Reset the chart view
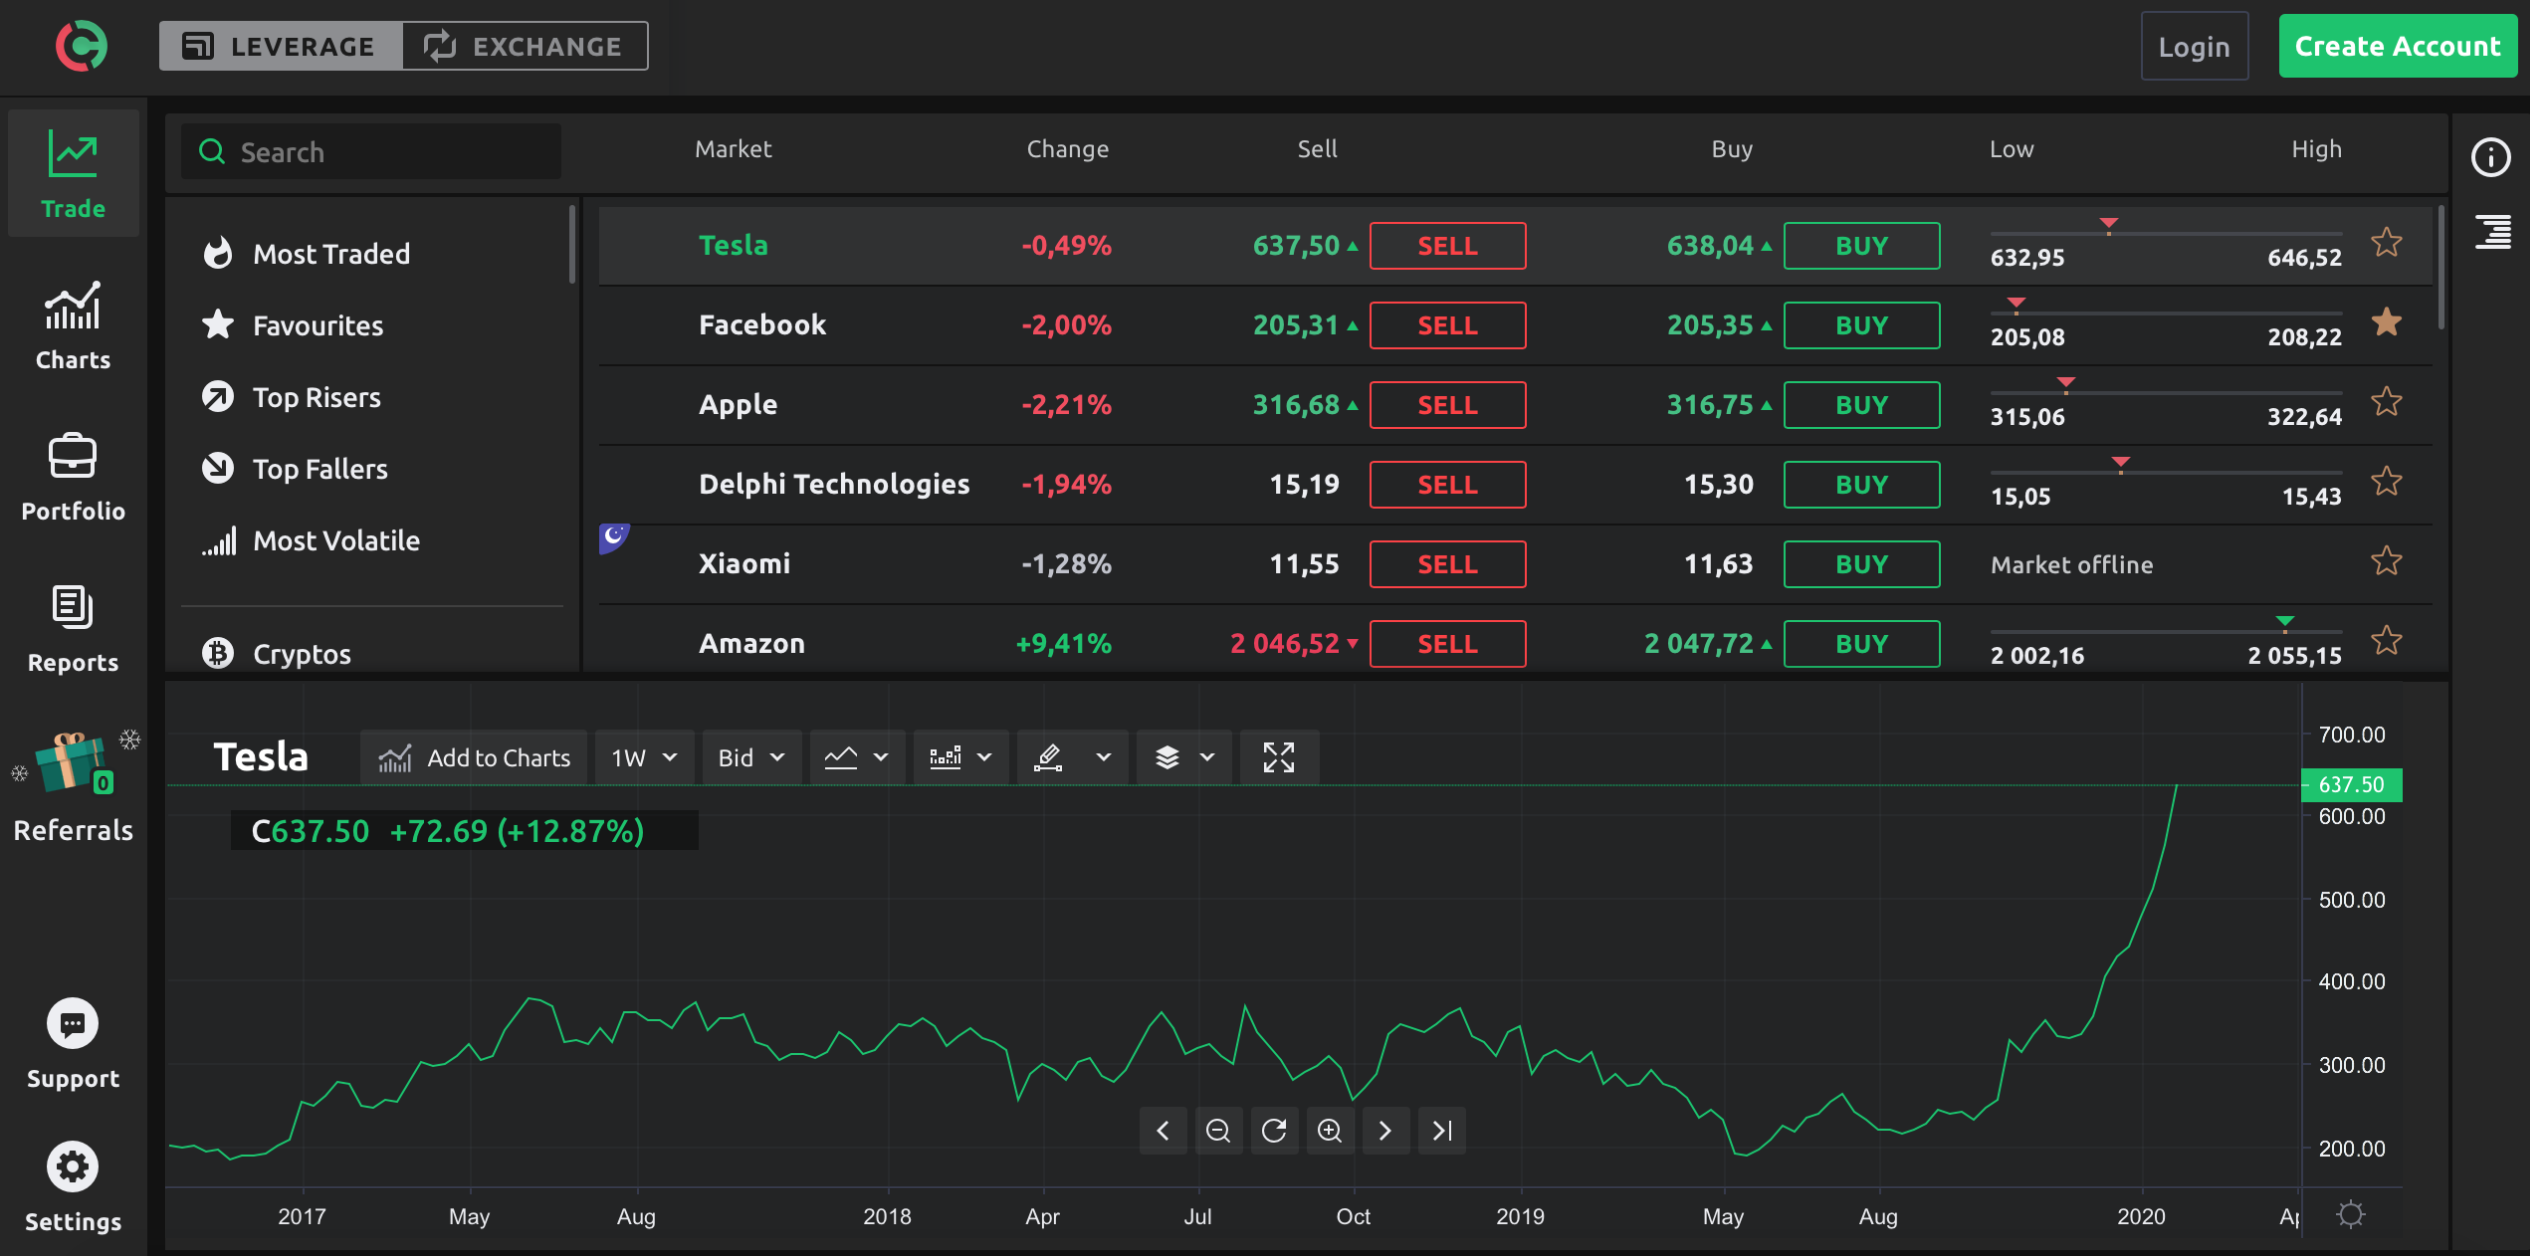Image resolution: width=2530 pixels, height=1256 pixels. click(x=1274, y=1131)
